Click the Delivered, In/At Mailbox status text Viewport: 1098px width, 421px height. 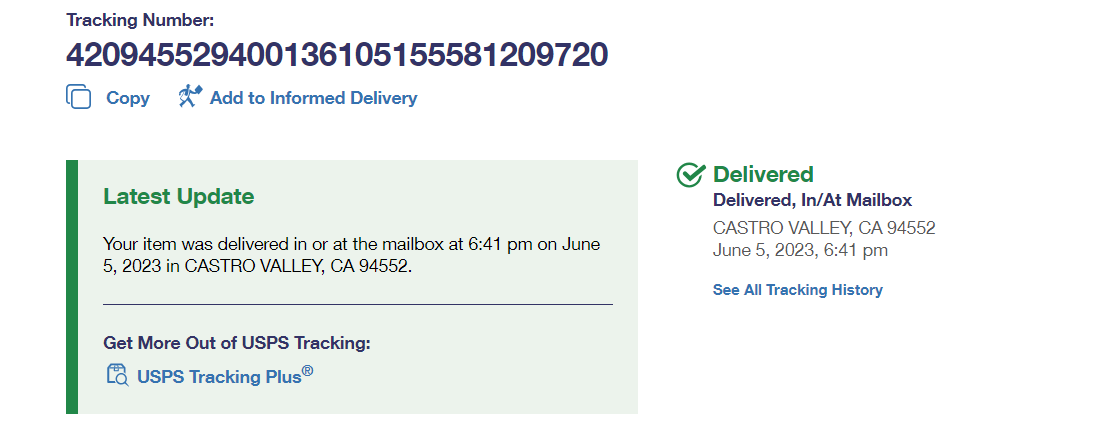[812, 201]
